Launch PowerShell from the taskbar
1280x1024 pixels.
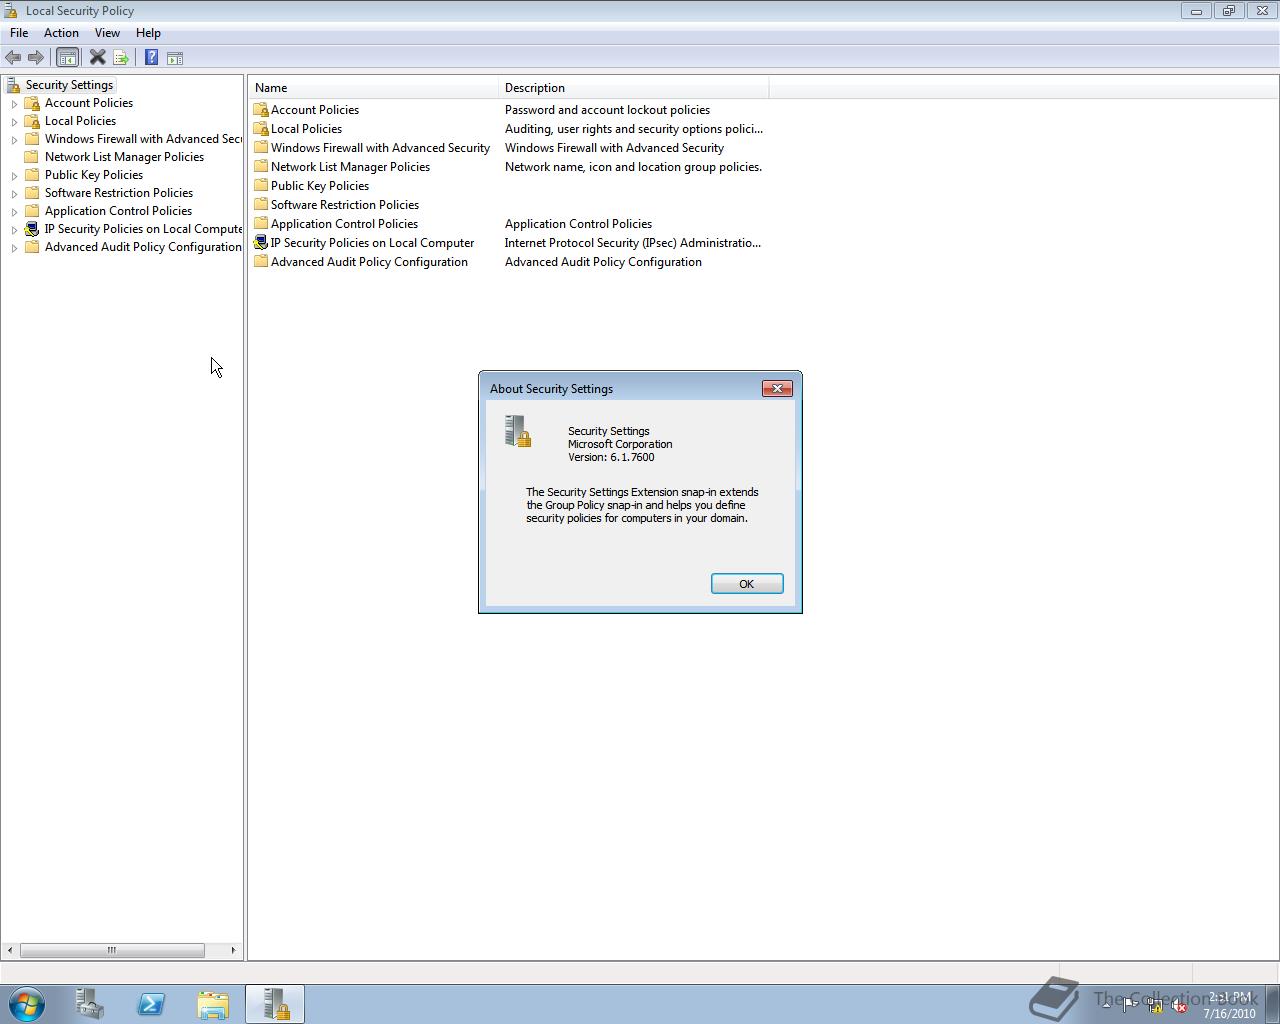click(x=151, y=1004)
